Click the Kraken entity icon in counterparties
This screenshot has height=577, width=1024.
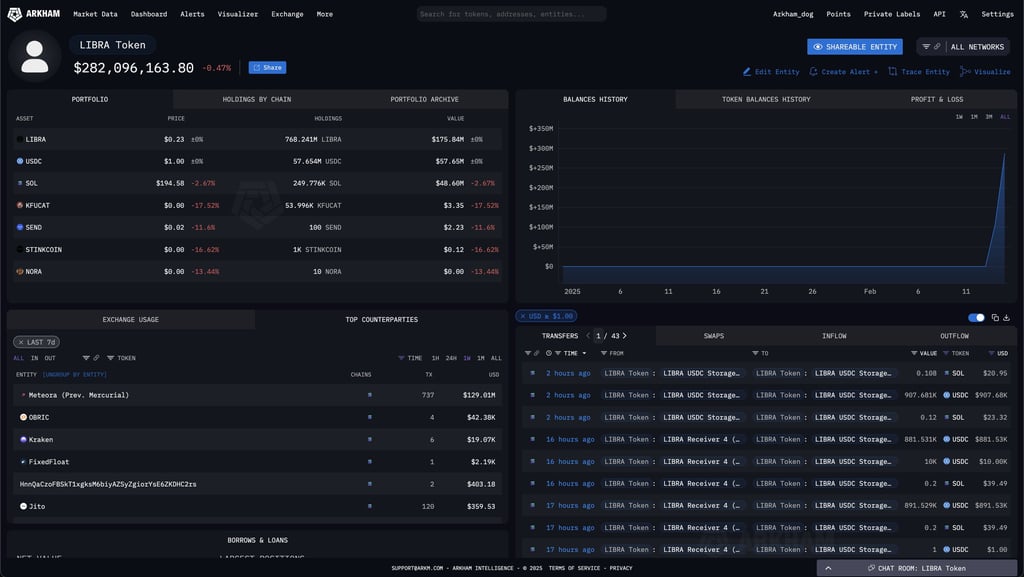coord(24,439)
